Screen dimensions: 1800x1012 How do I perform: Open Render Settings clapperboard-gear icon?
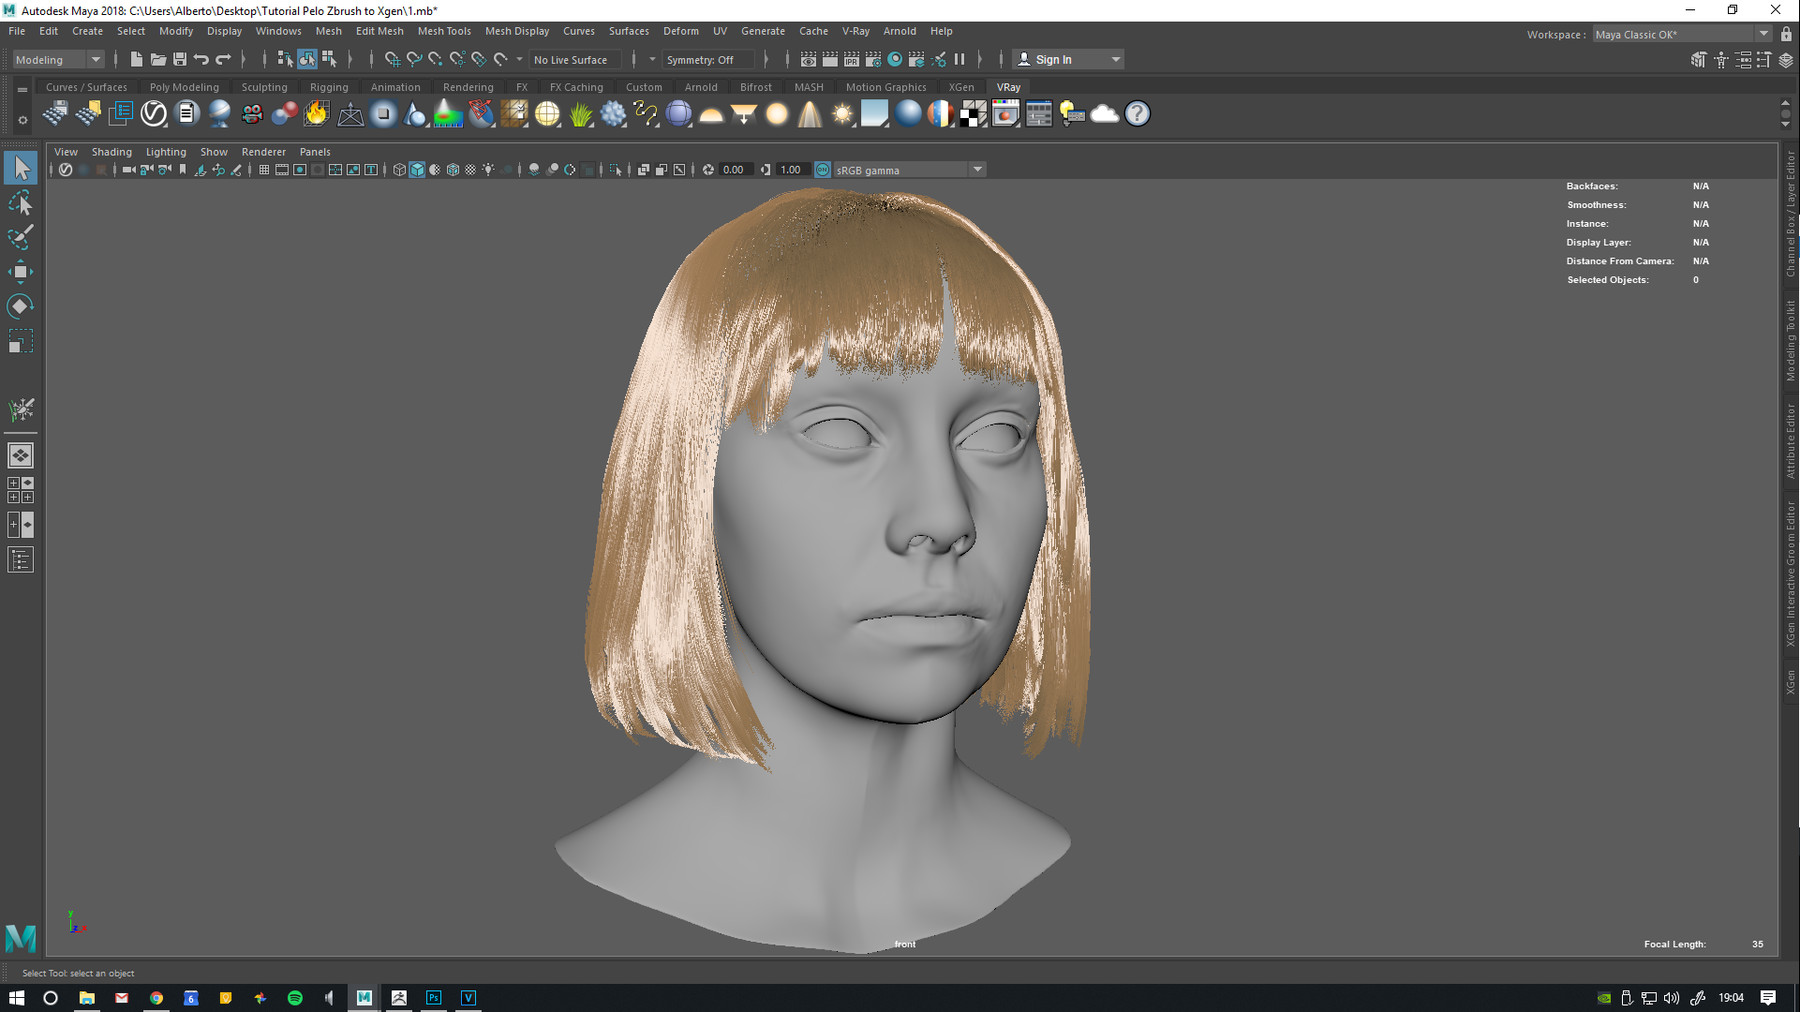[x=873, y=60]
